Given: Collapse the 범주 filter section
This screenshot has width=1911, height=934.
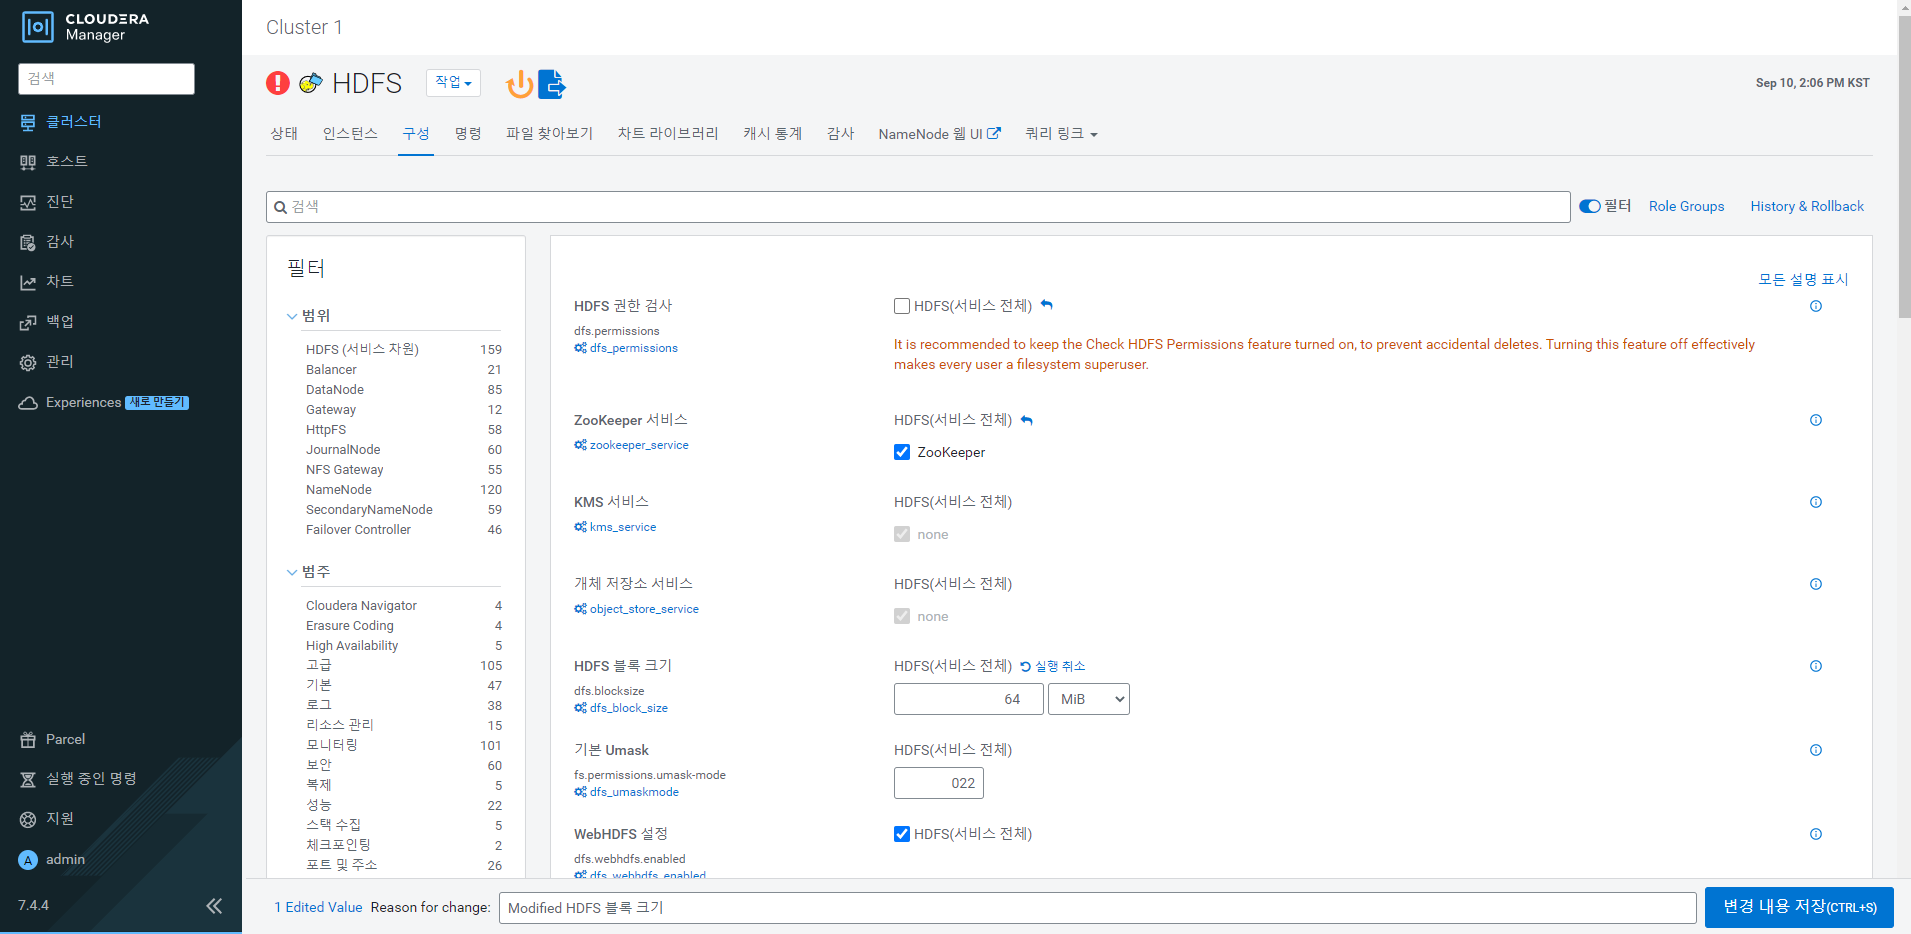Looking at the screenshot, I should point(309,571).
